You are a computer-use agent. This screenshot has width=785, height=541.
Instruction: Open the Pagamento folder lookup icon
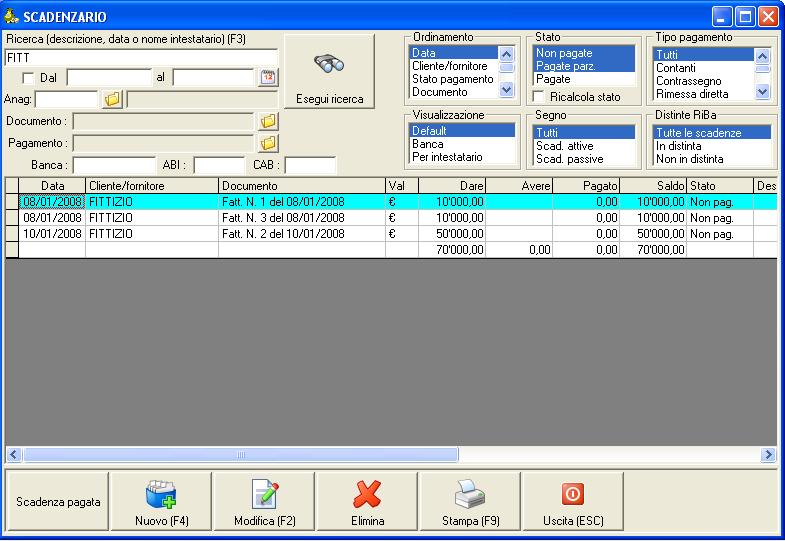click(x=268, y=143)
